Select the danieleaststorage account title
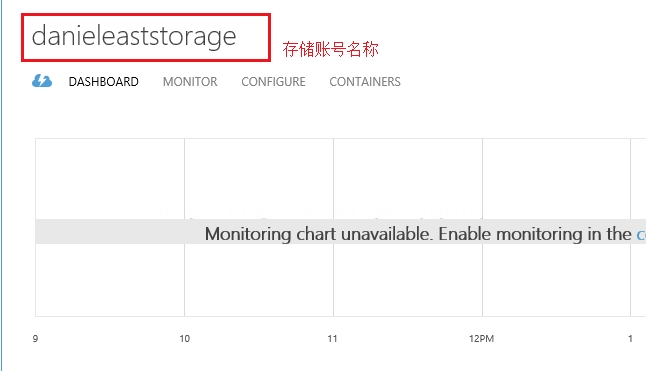This screenshot has height=371, width=646. click(134, 36)
